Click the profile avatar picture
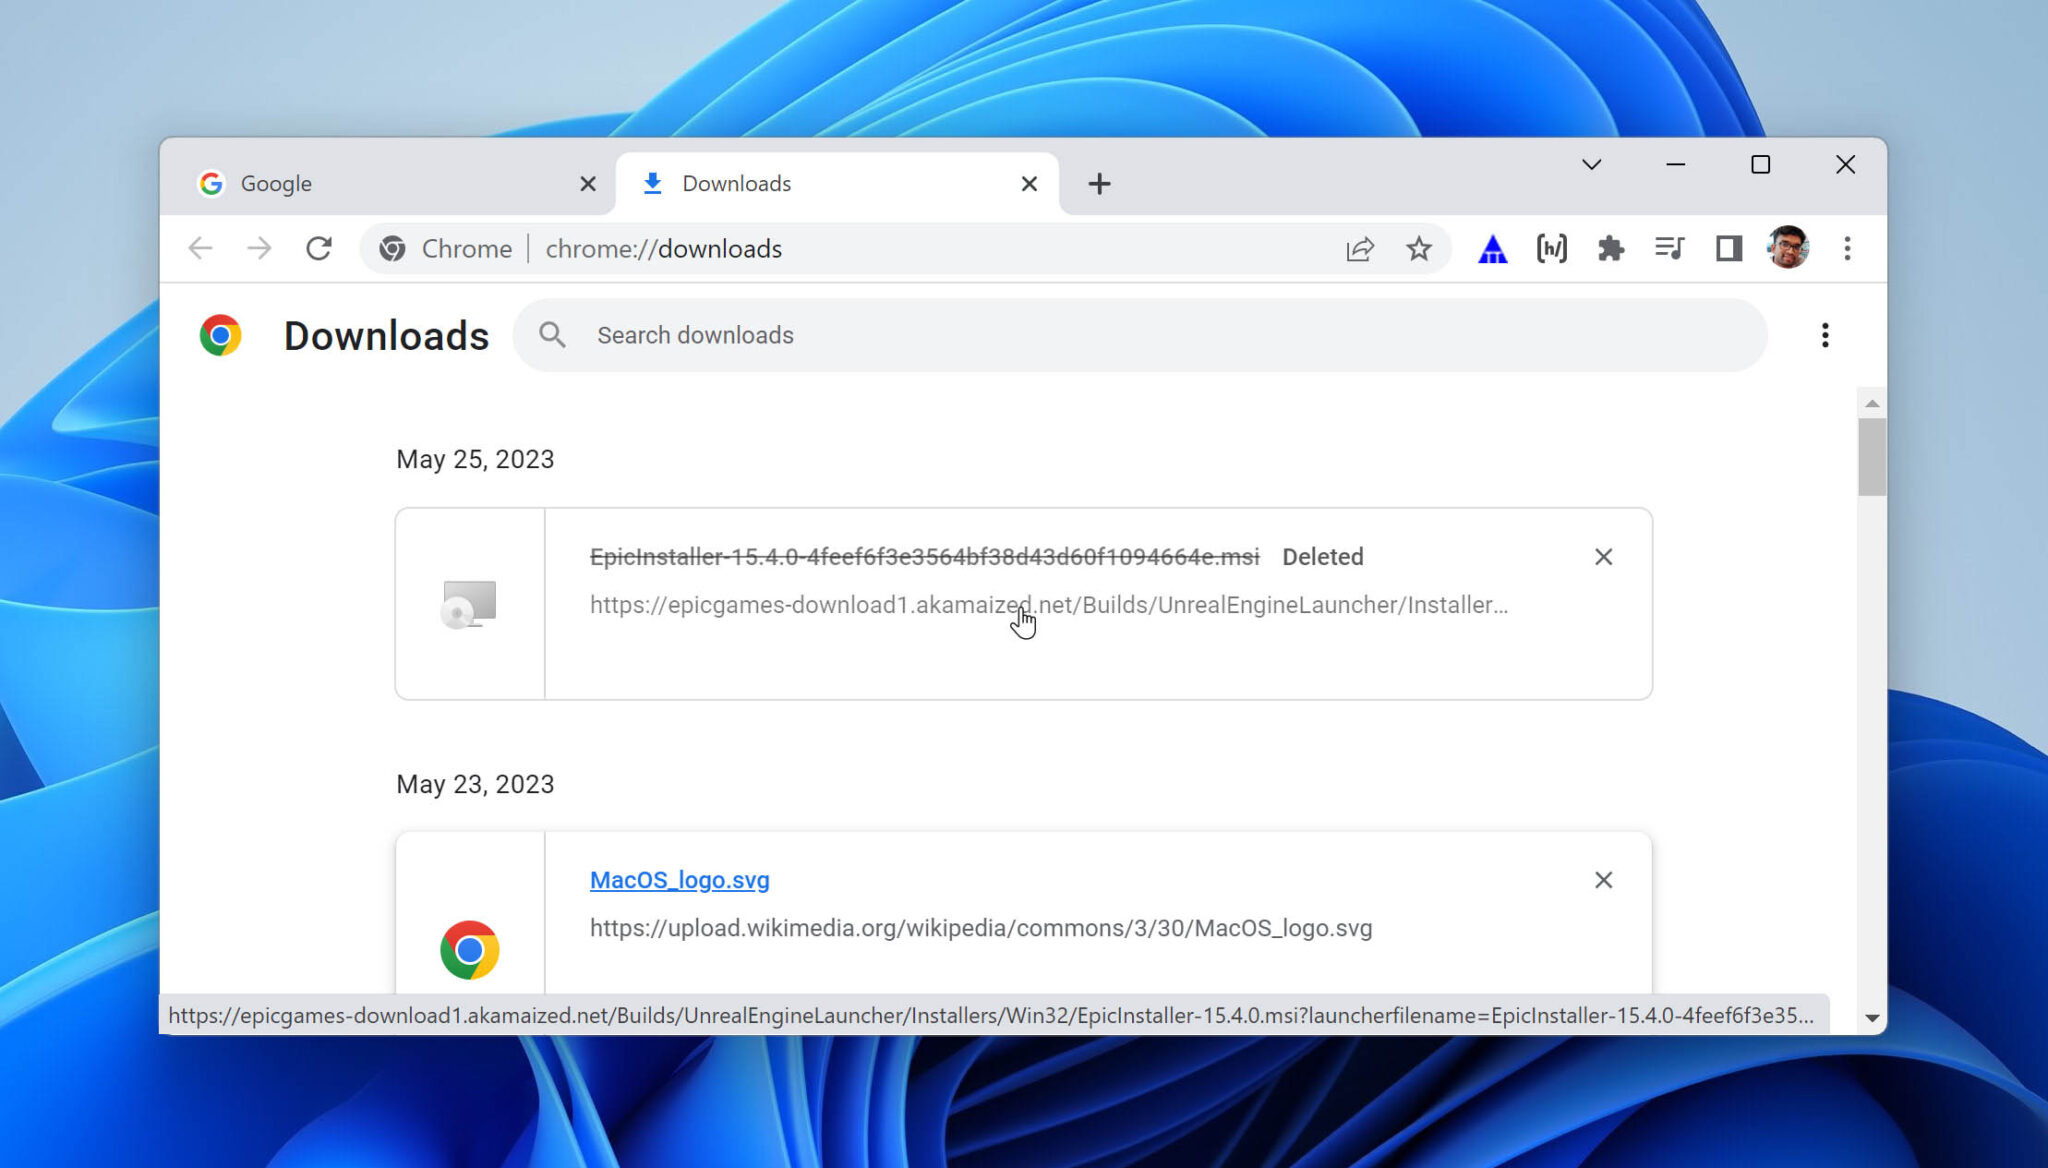 tap(1788, 249)
